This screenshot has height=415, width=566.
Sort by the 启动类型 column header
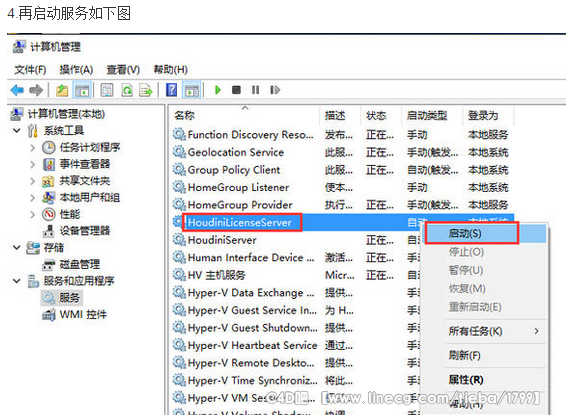point(432,115)
